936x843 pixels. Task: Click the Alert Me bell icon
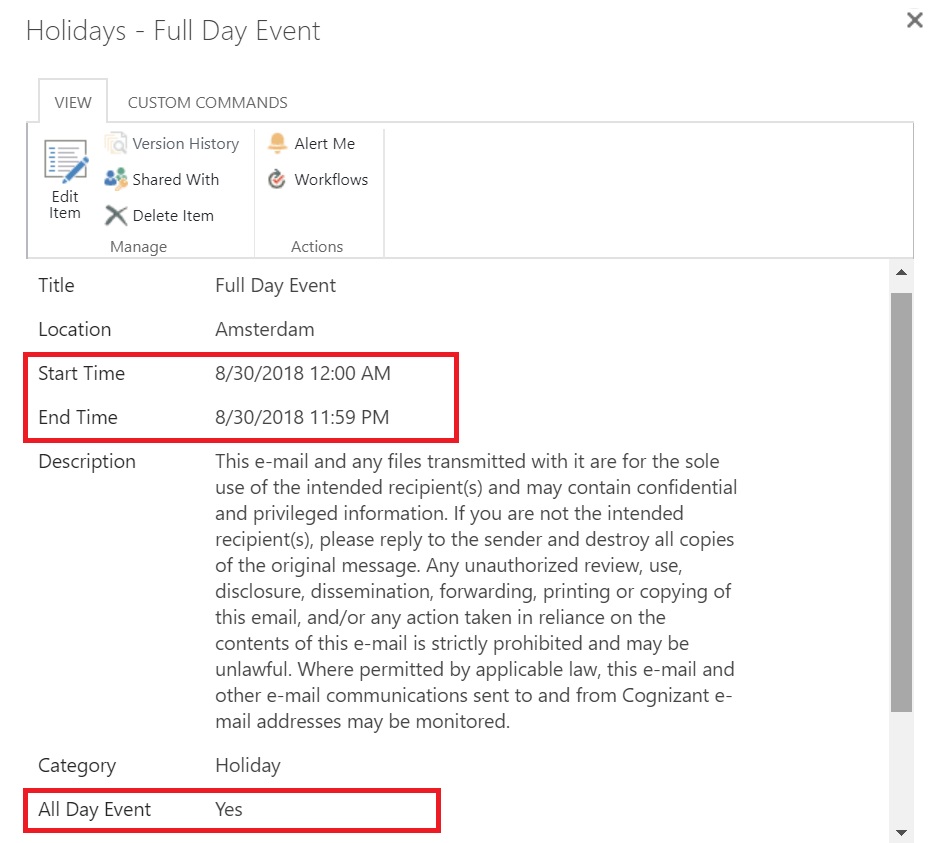click(278, 143)
